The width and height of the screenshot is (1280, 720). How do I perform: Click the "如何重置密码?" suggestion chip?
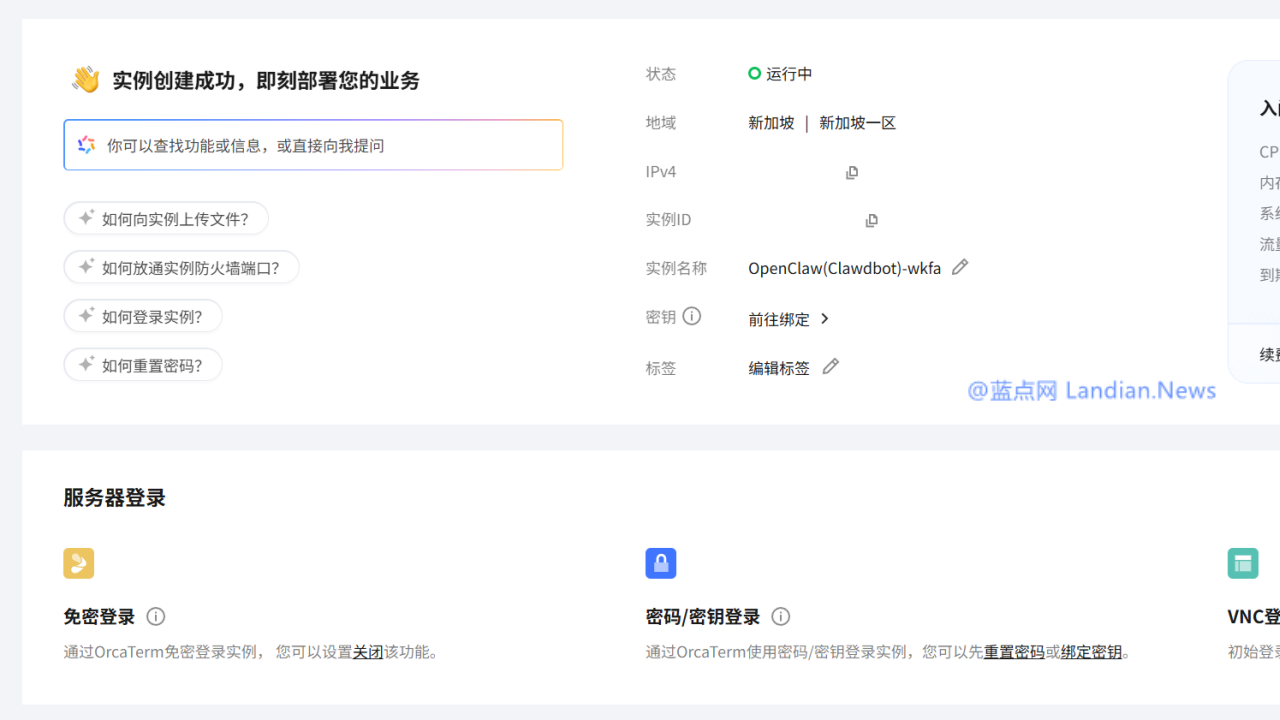tap(143, 364)
